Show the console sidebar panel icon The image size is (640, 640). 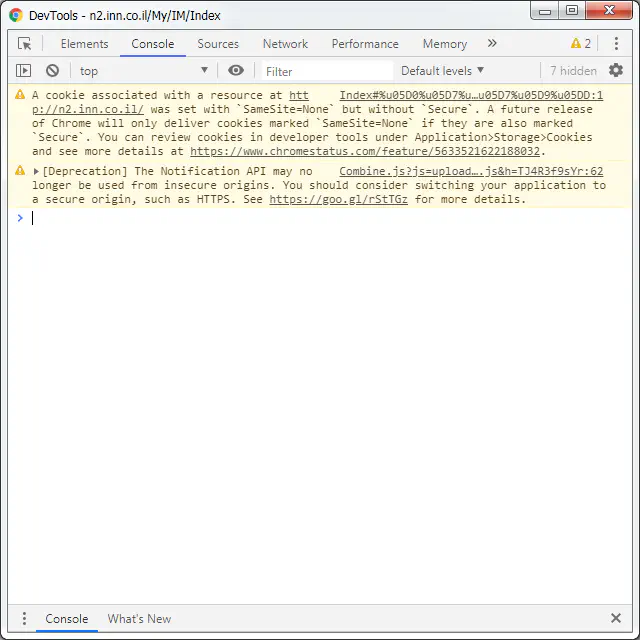point(24,71)
